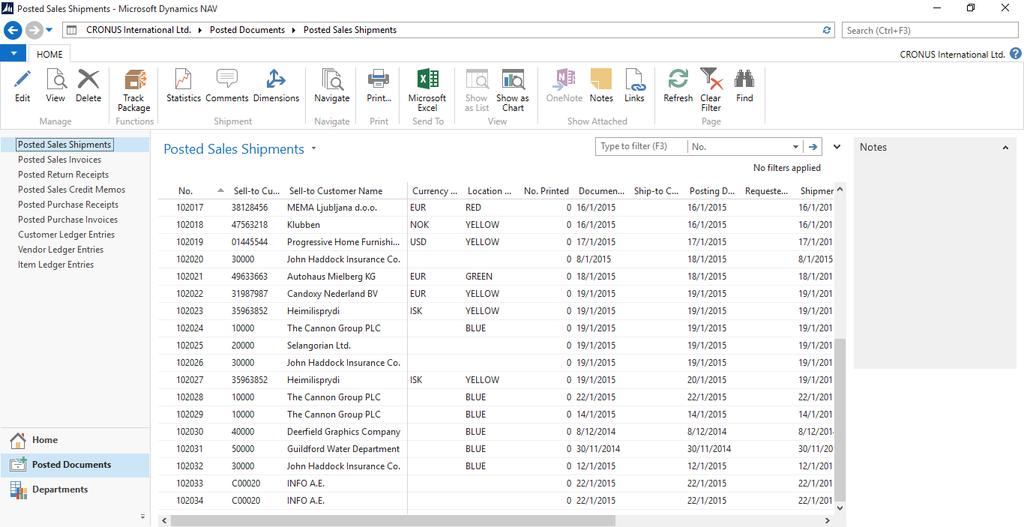Open the Departments navigation button
This screenshot has width=1024, height=527.
[x=74, y=490]
